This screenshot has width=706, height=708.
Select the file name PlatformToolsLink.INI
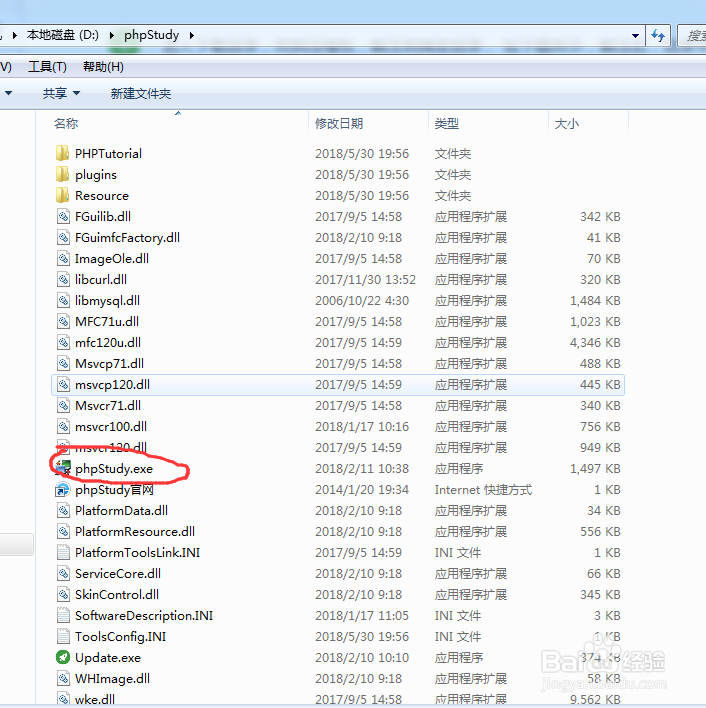pos(137,552)
